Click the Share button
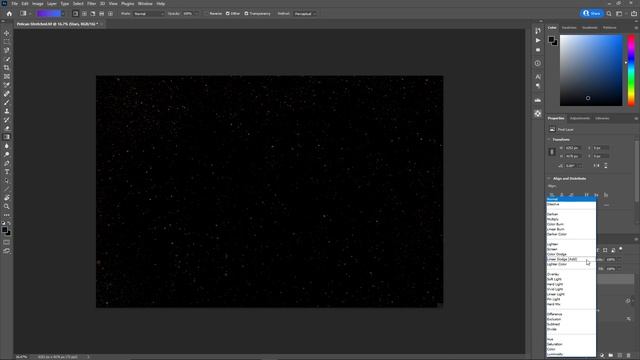 coord(592,13)
